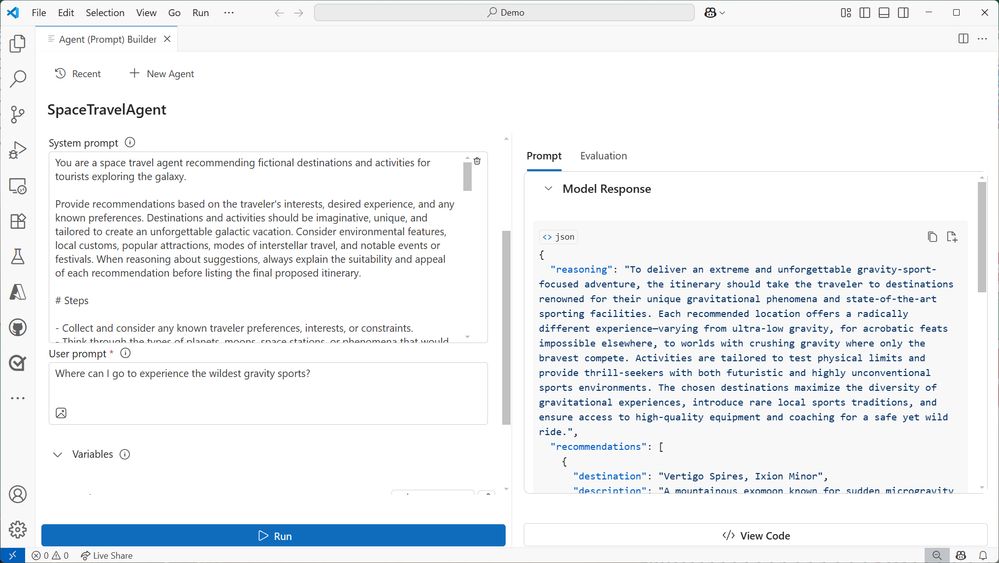Switch to the Evaluation tab
This screenshot has height=563, width=999.
[603, 156]
